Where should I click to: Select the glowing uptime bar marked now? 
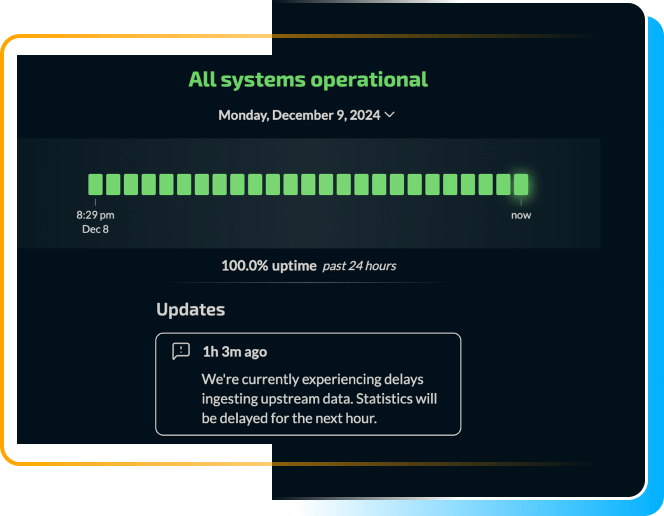[520, 184]
